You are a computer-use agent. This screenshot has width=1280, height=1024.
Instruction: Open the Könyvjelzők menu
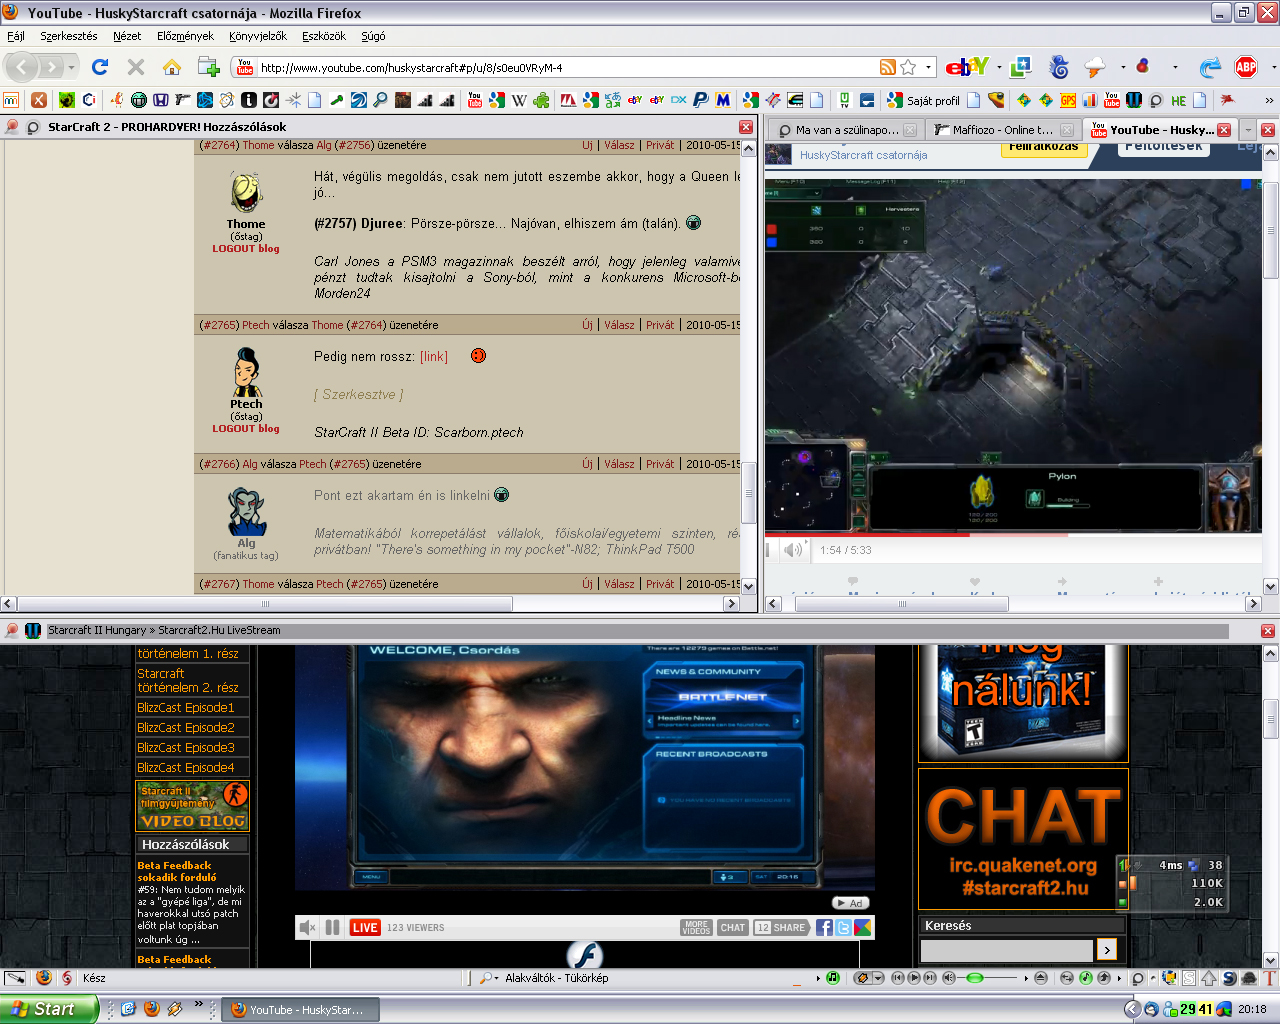click(258, 36)
